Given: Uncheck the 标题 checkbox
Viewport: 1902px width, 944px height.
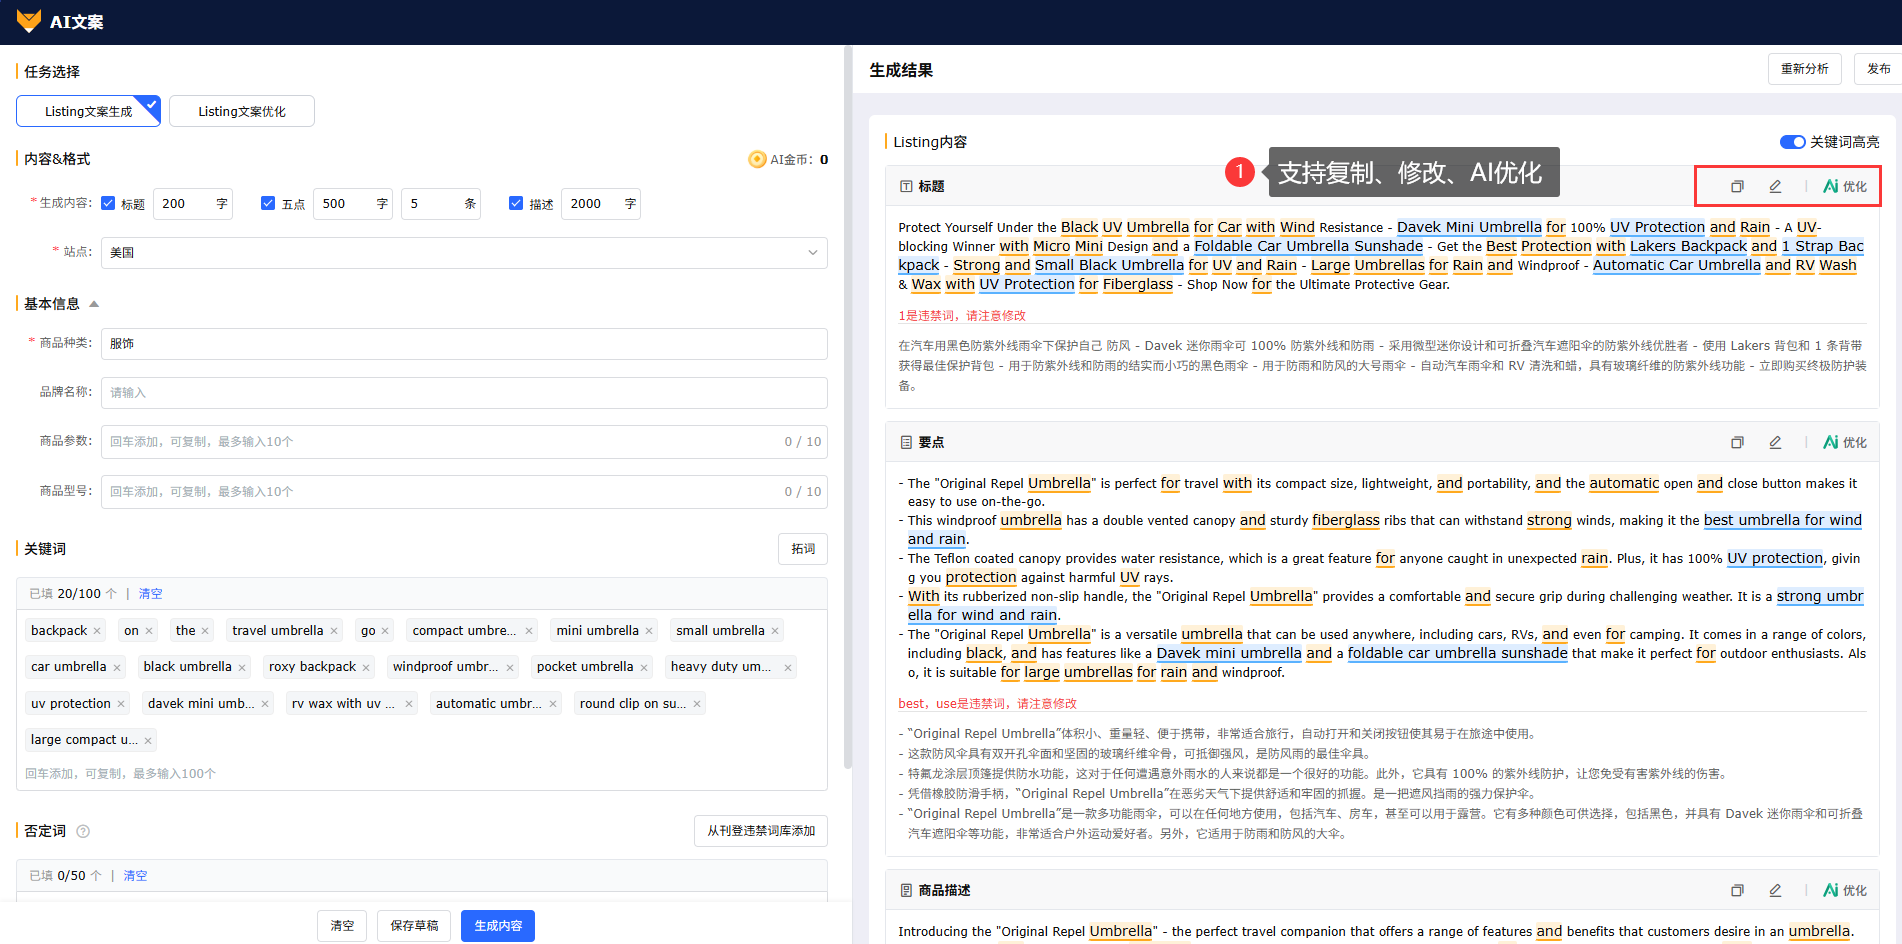Looking at the screenshot, I should 109,203.
